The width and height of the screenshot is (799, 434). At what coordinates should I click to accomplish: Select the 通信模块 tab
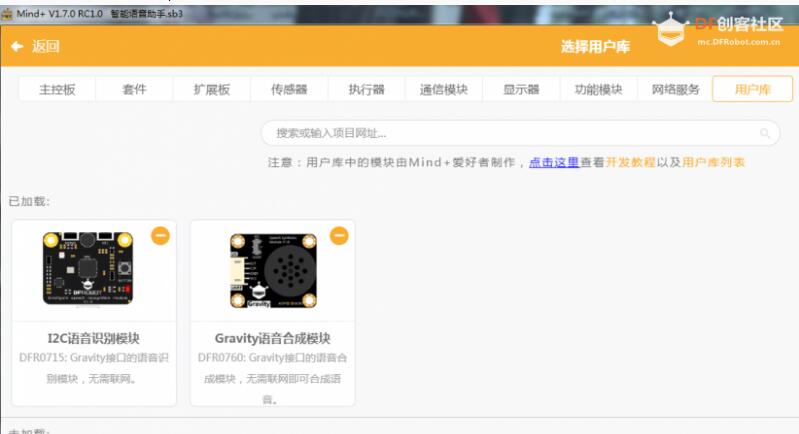point(444,89)
